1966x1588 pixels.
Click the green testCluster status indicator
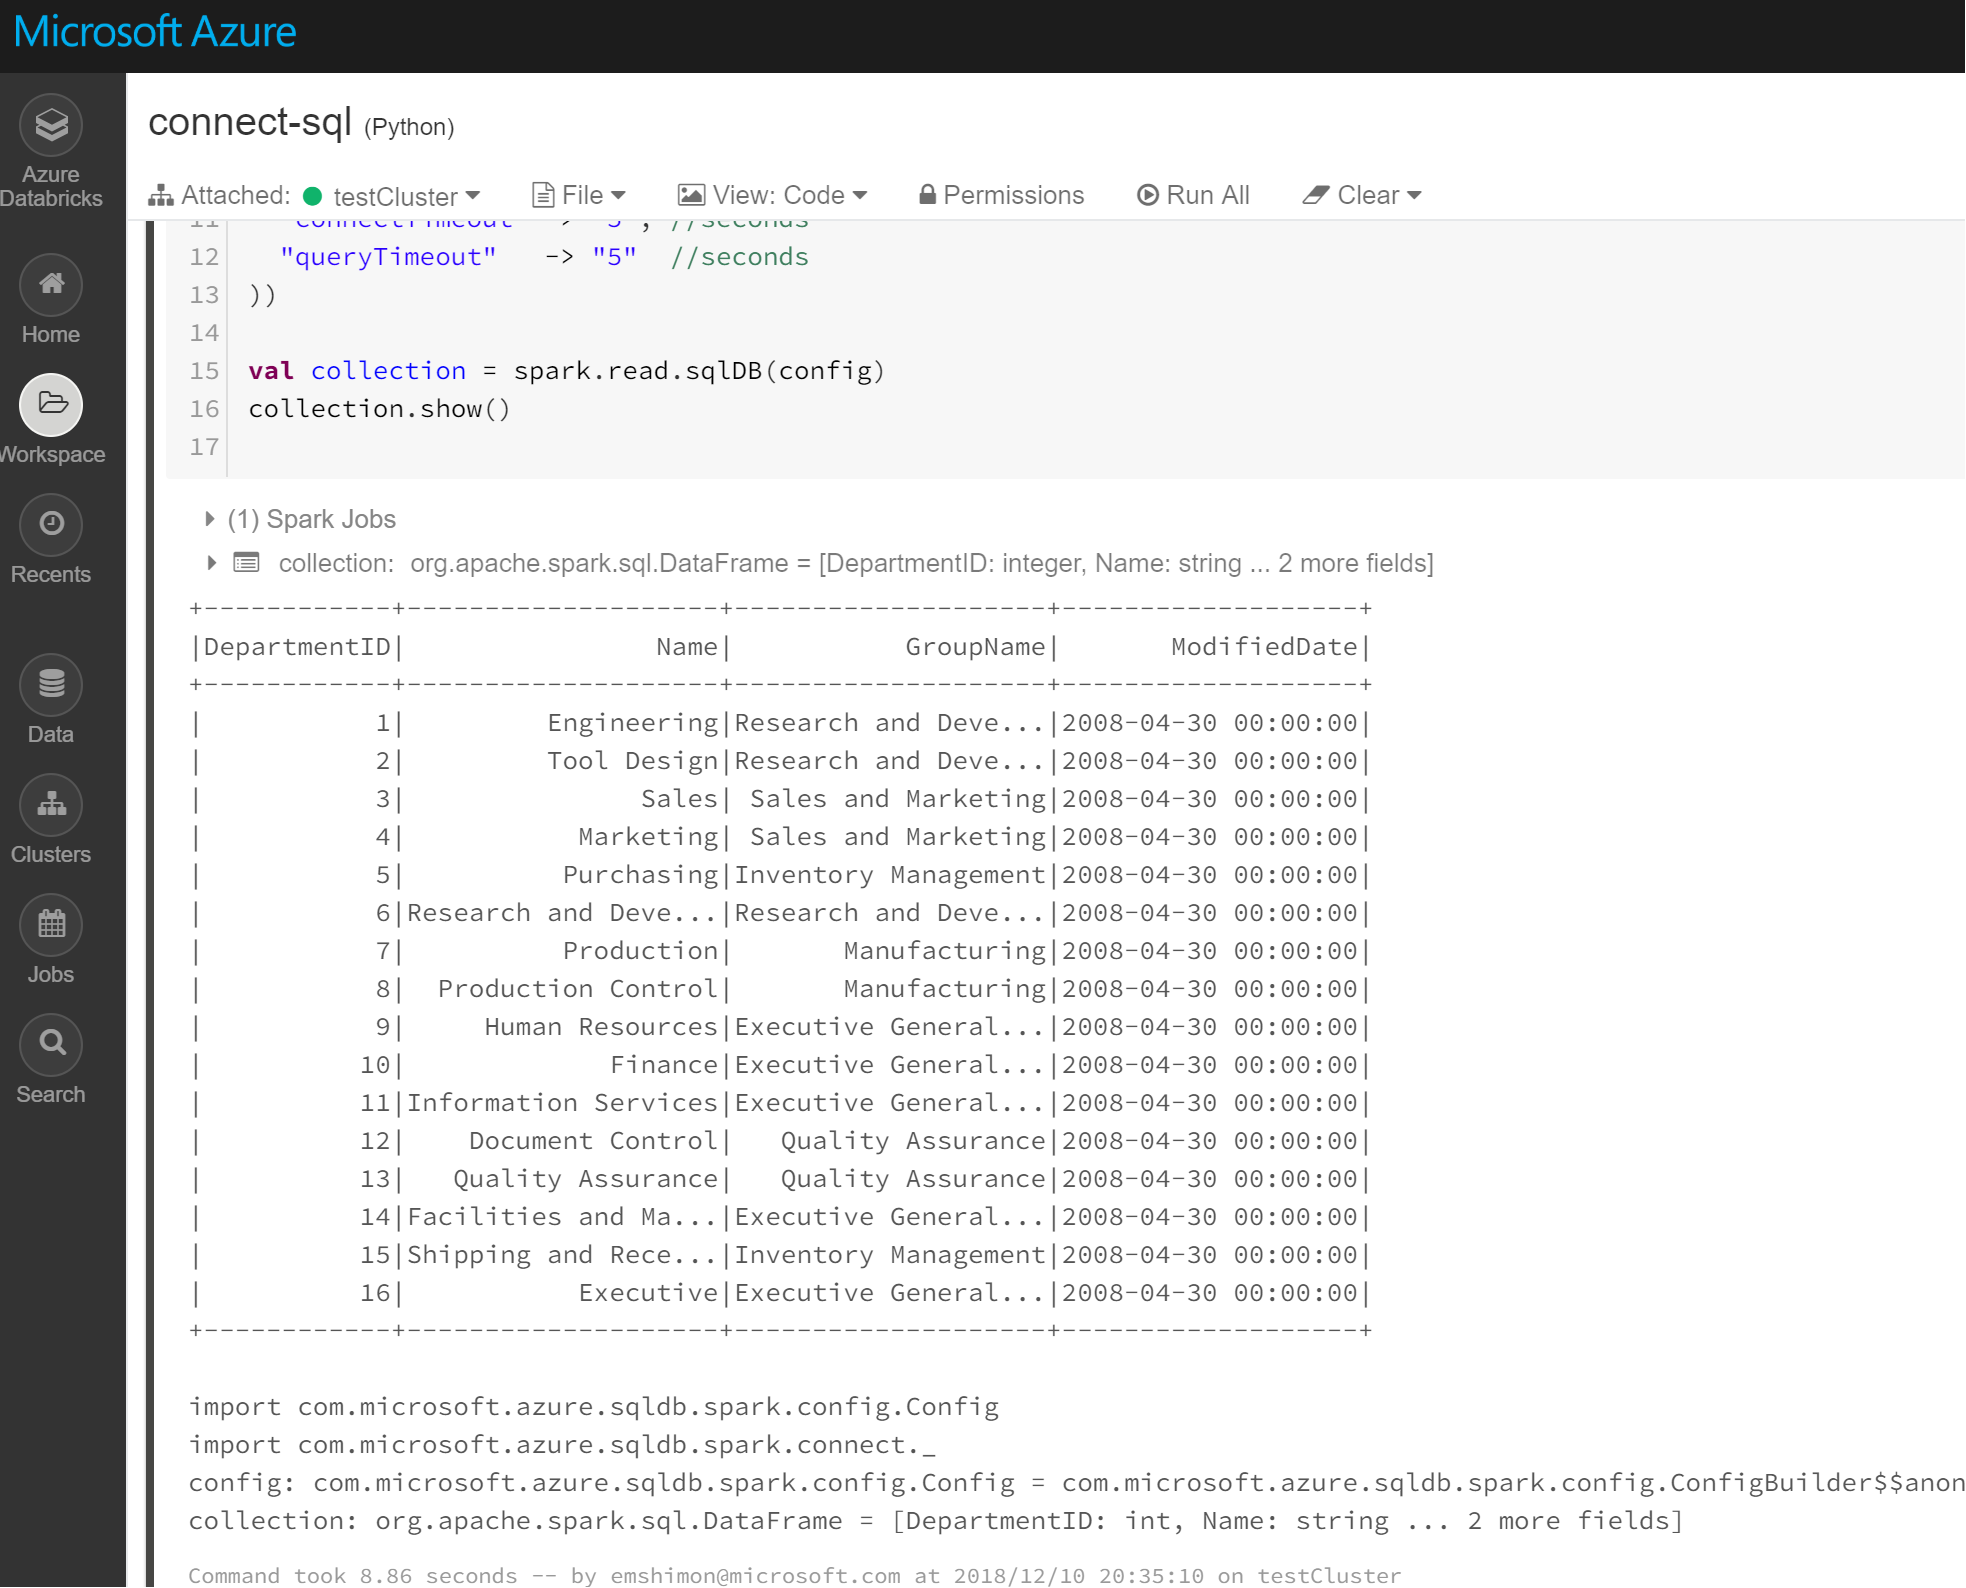[x=313, y=196]
